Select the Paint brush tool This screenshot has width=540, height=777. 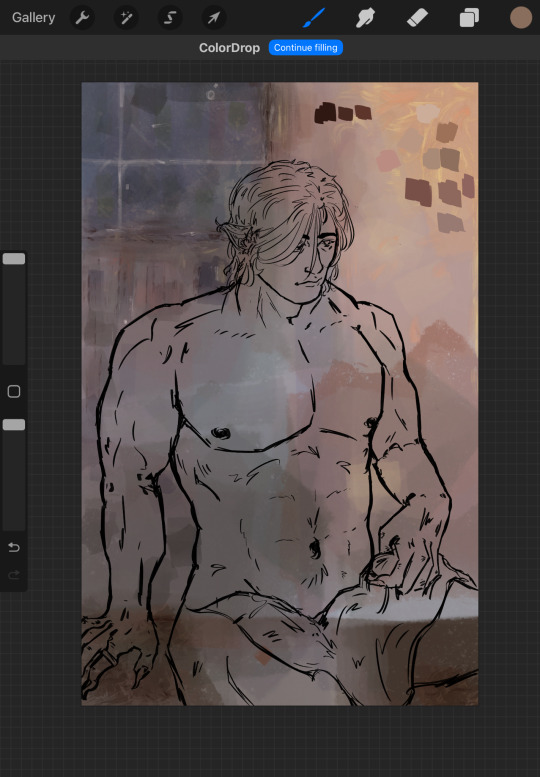point(314,18)
